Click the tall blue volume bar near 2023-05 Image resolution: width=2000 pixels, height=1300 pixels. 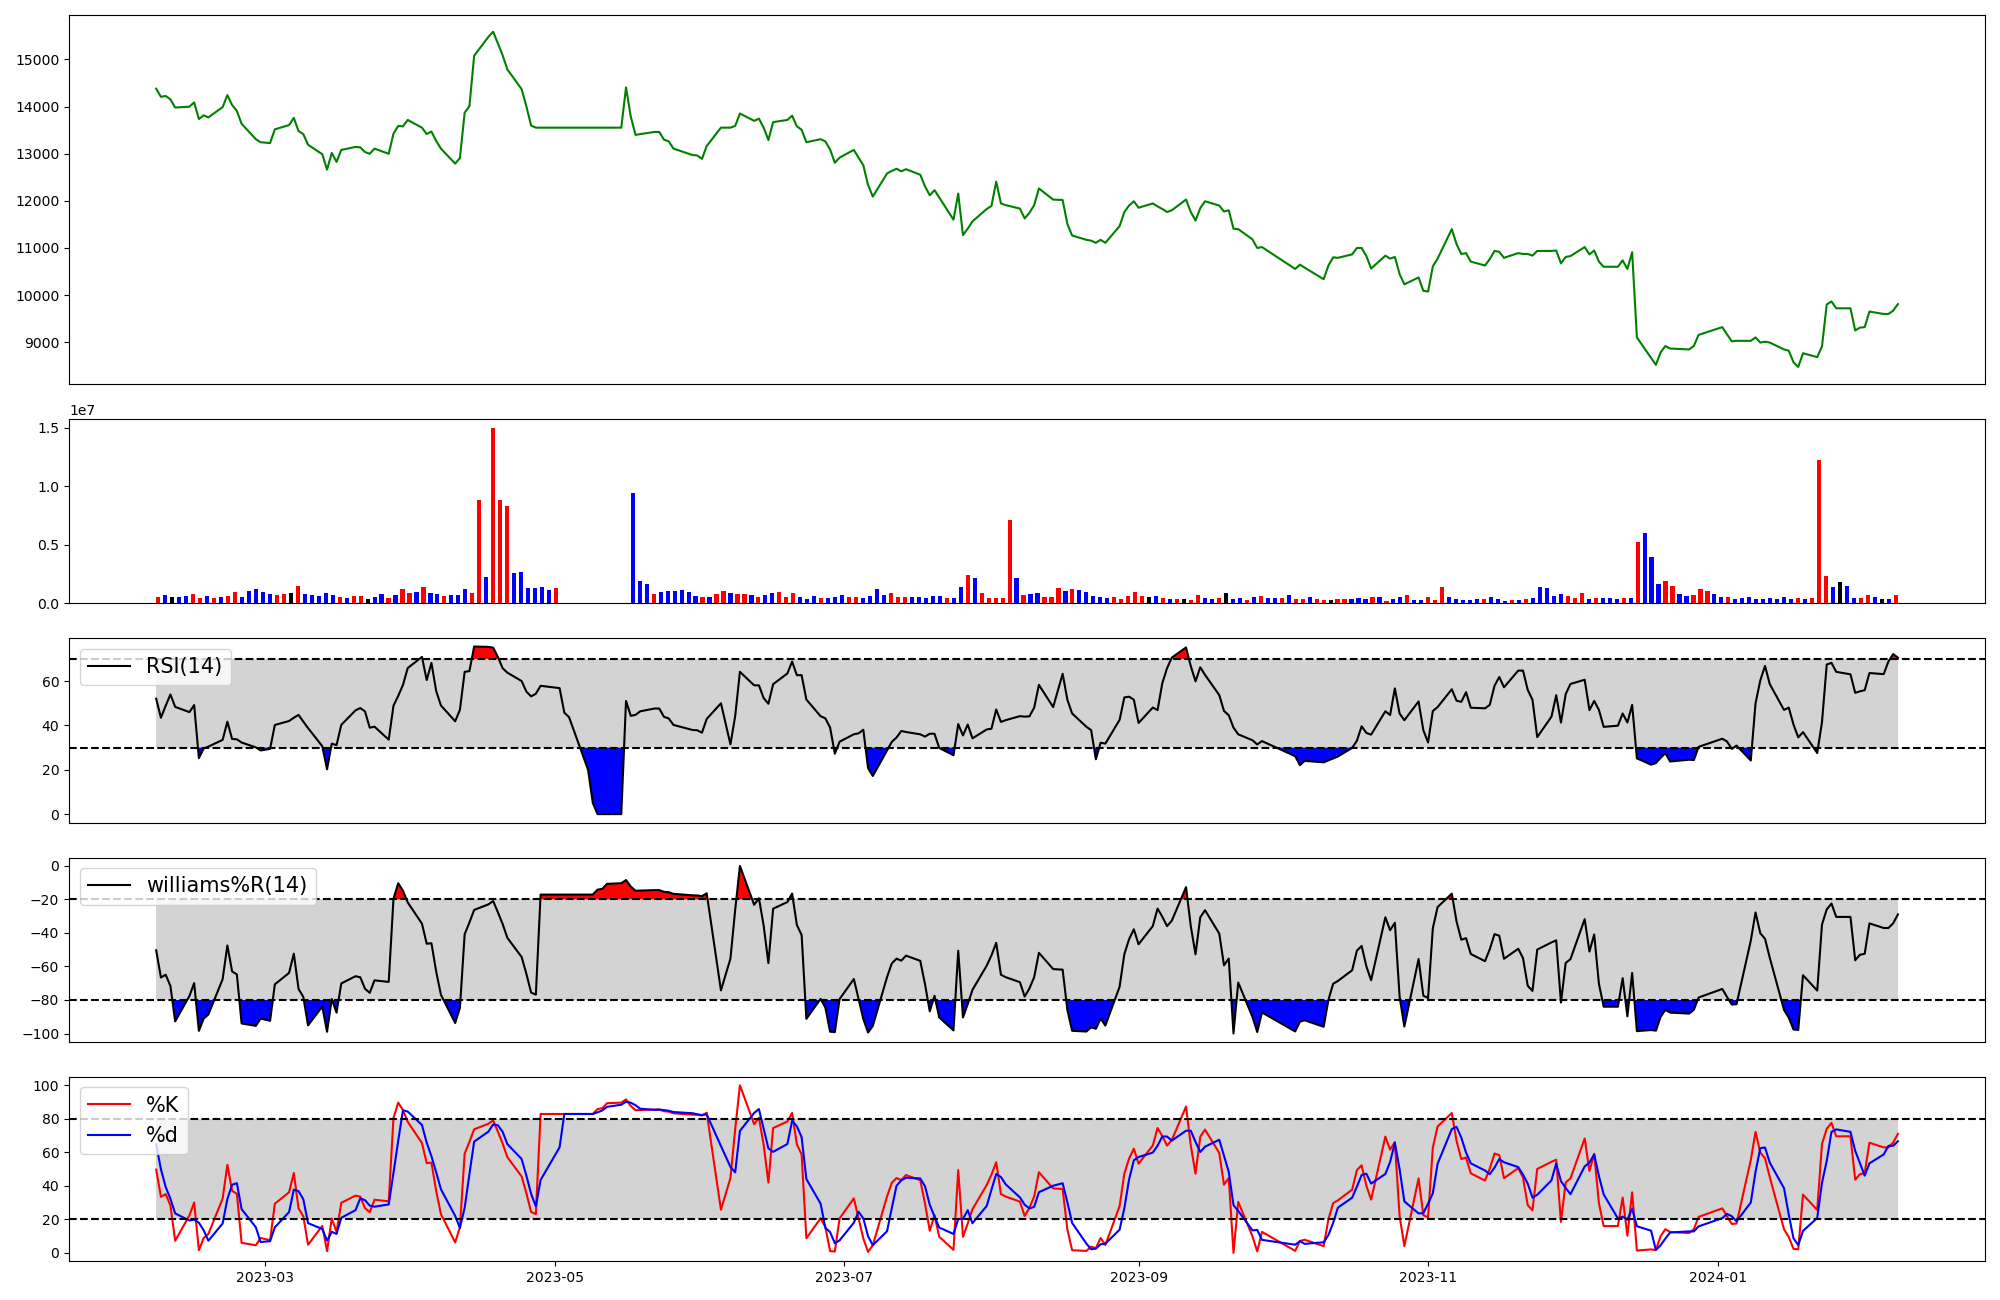click(633, 550)
